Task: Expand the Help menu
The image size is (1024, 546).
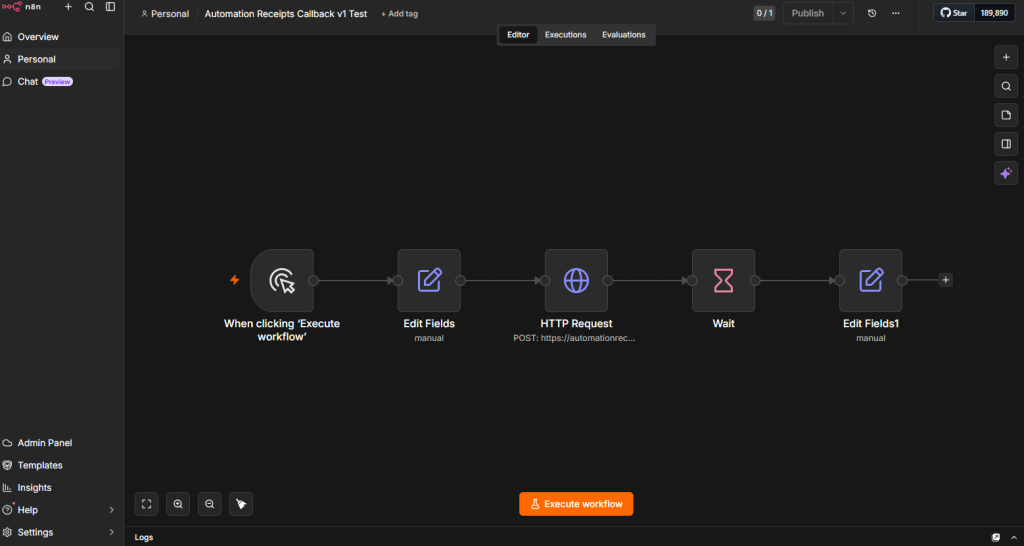Action: pos(60,509)
